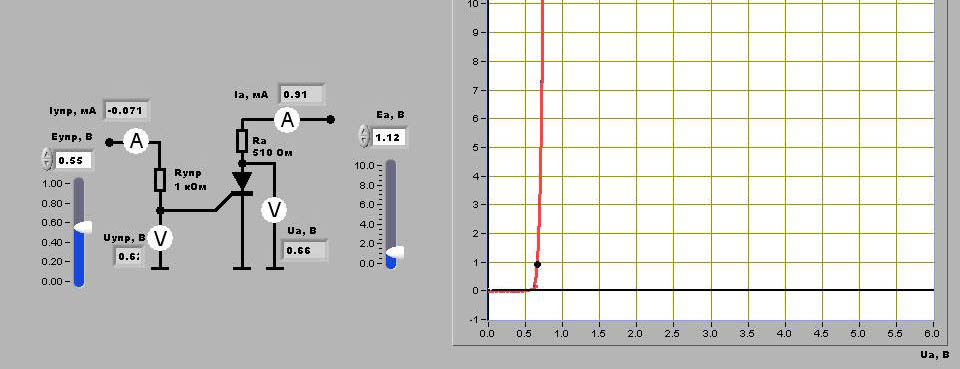Click the 'Ra 510 Ом' resistor label
Image resolution: width=960 pixels, height=369 pixels.
(x=272, y=147)
